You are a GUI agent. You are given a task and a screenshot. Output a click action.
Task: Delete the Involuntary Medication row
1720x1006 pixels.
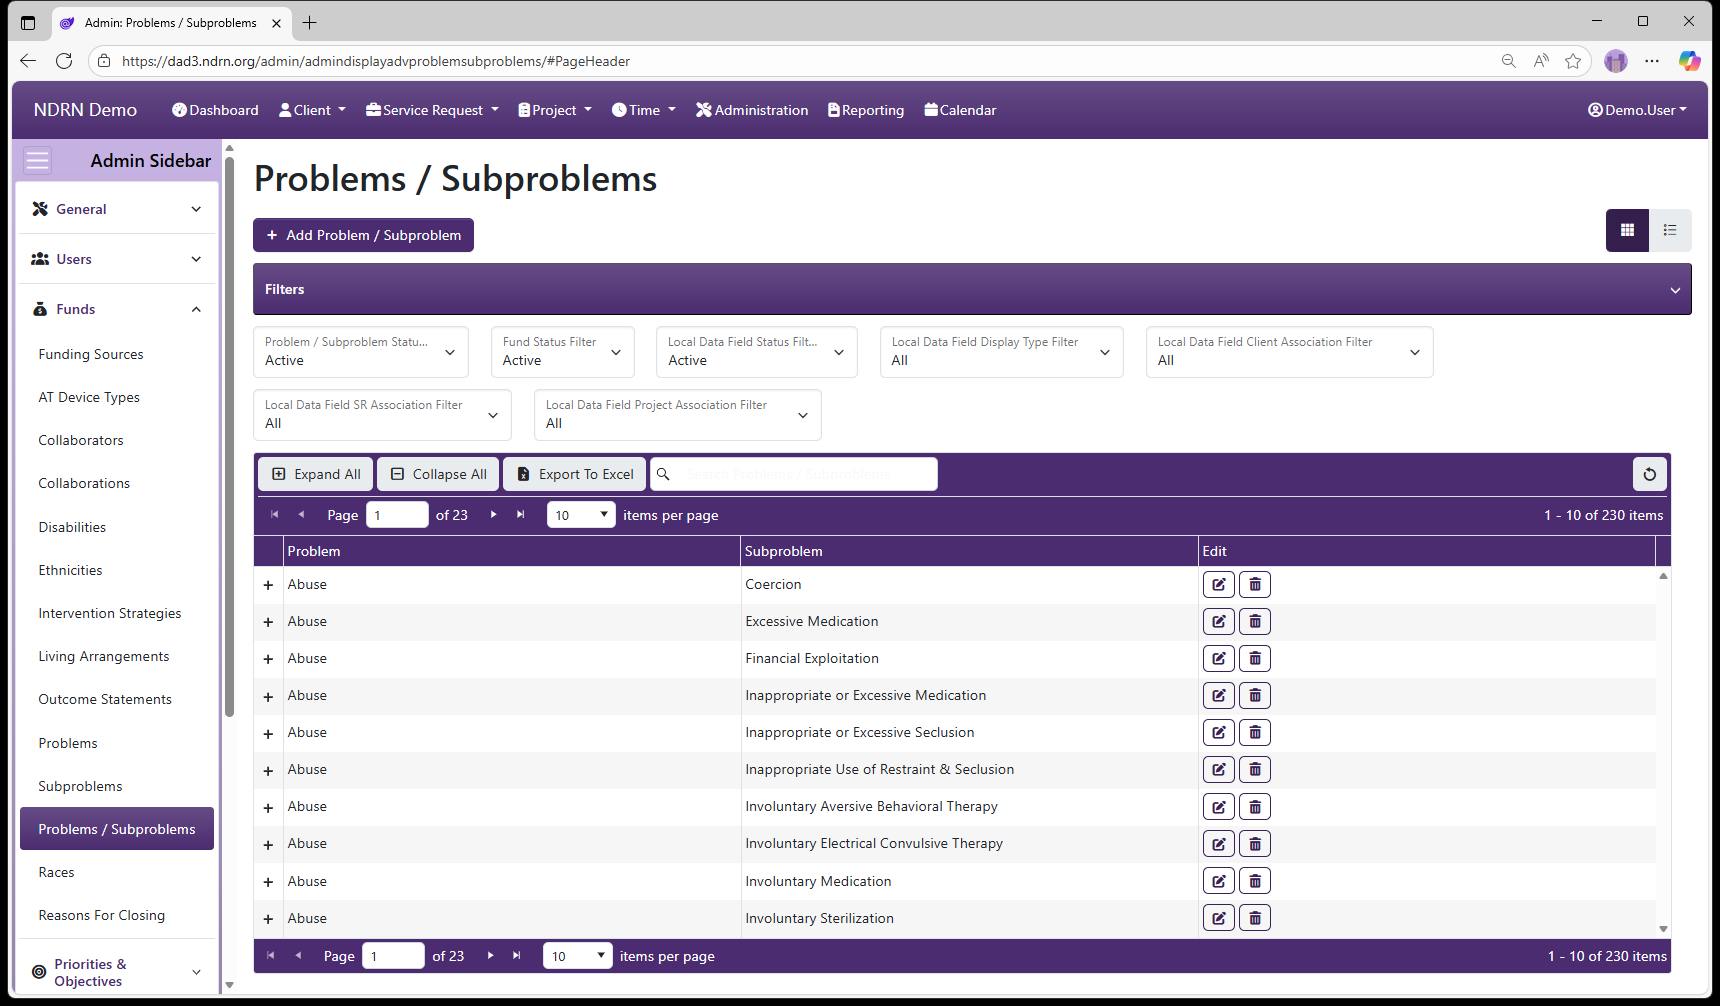(x=1254, y=881)
